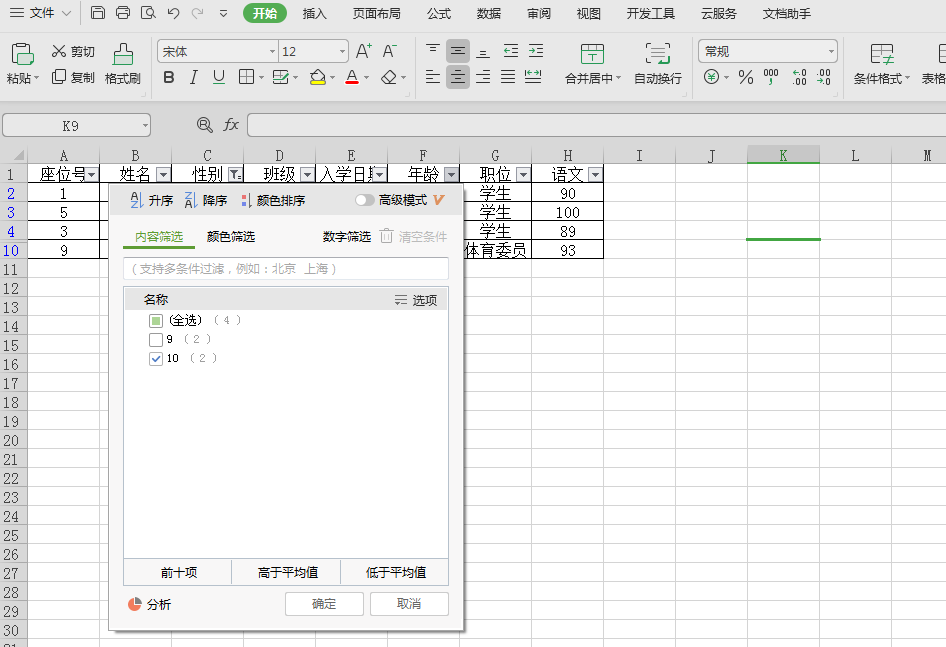Click the 确定 button in filter panel
This screenshot has height=647, width=946.
click(x=324, y=604)
